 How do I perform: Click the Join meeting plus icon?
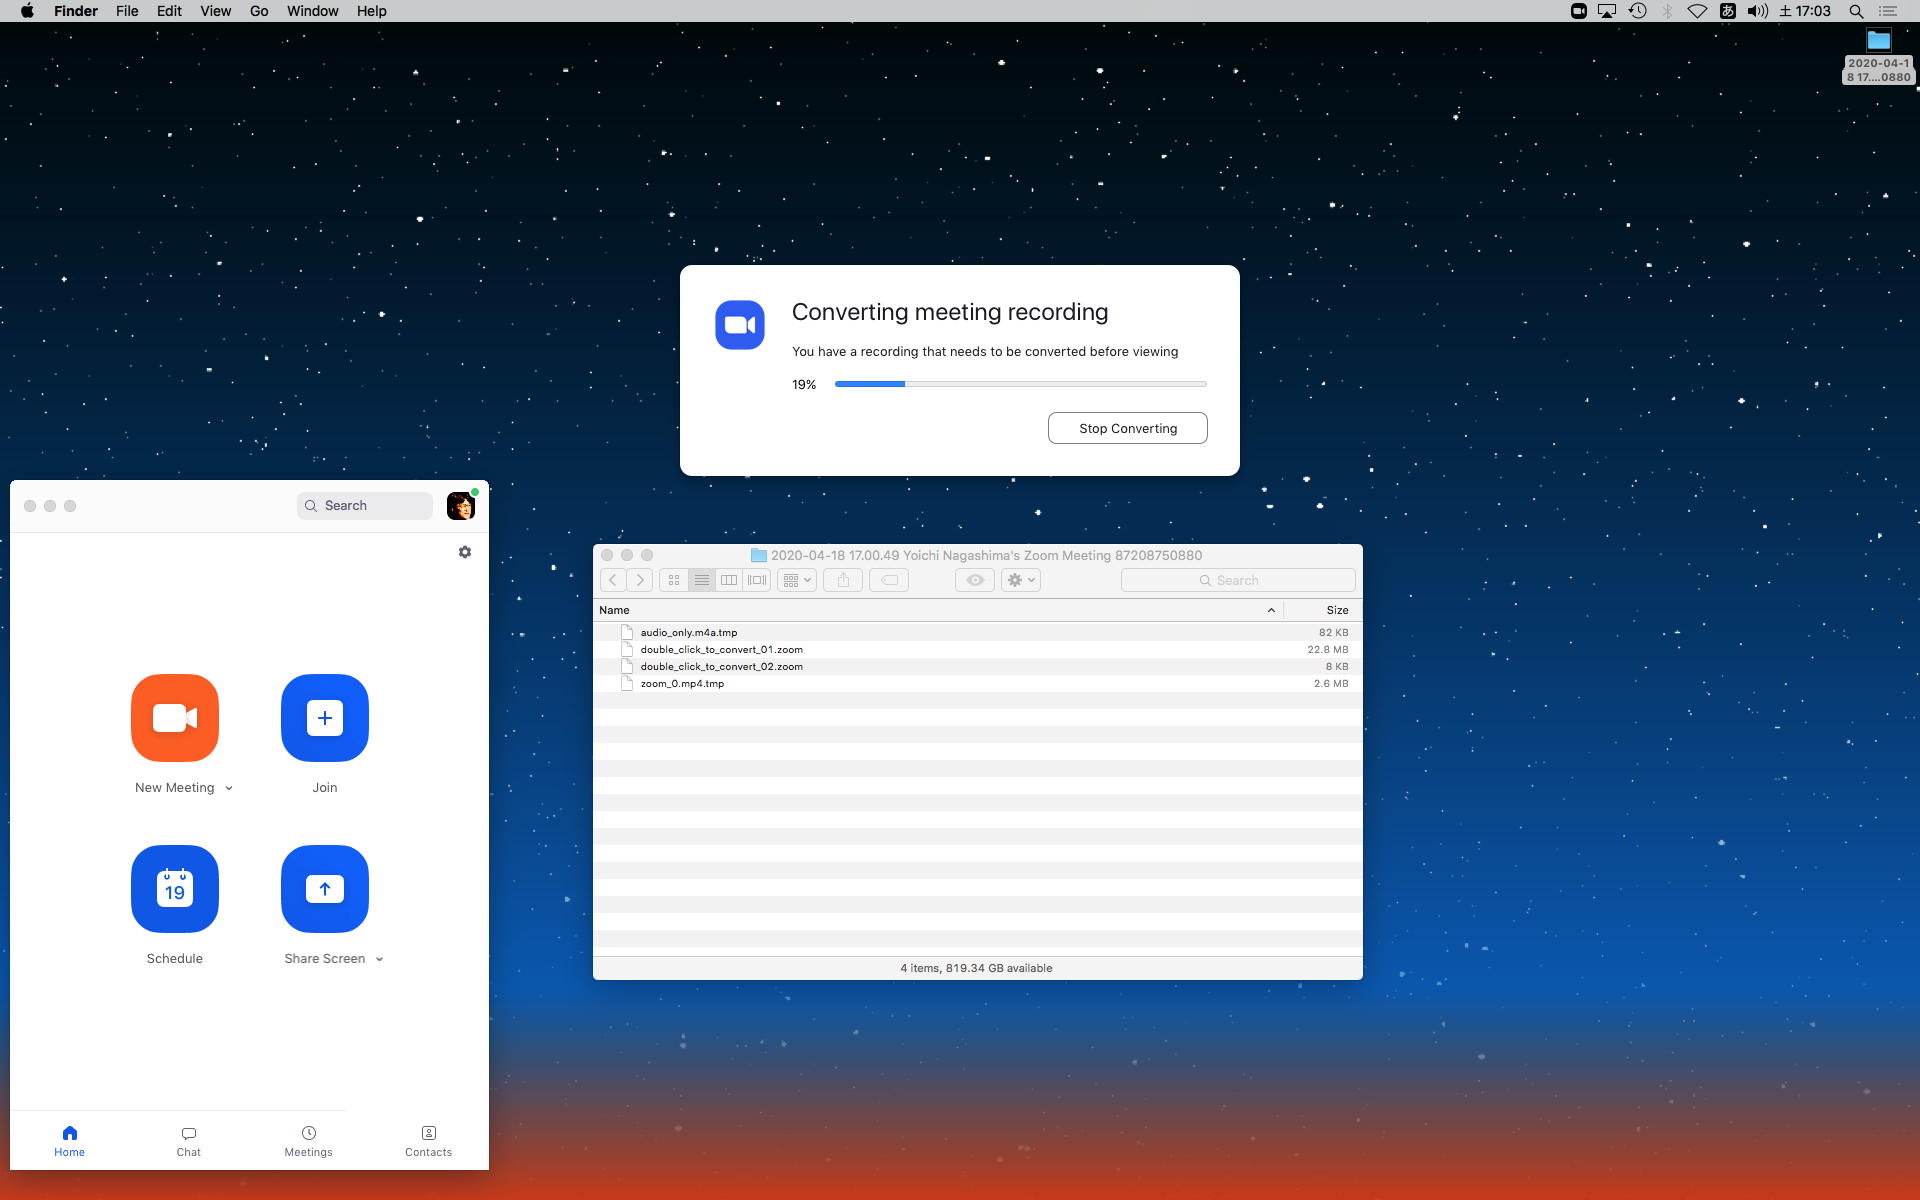click(325, 718)
